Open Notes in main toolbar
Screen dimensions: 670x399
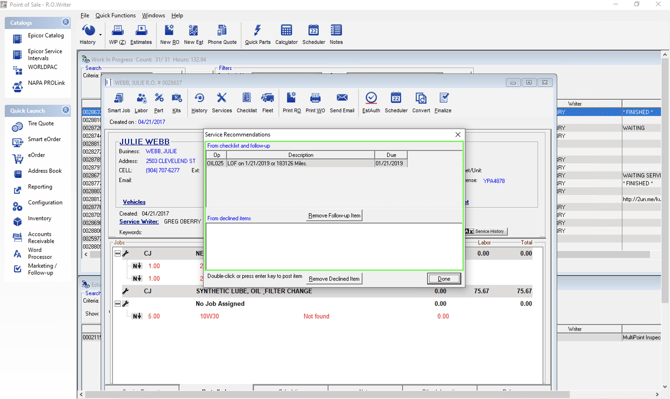click(x=336, y=34)
